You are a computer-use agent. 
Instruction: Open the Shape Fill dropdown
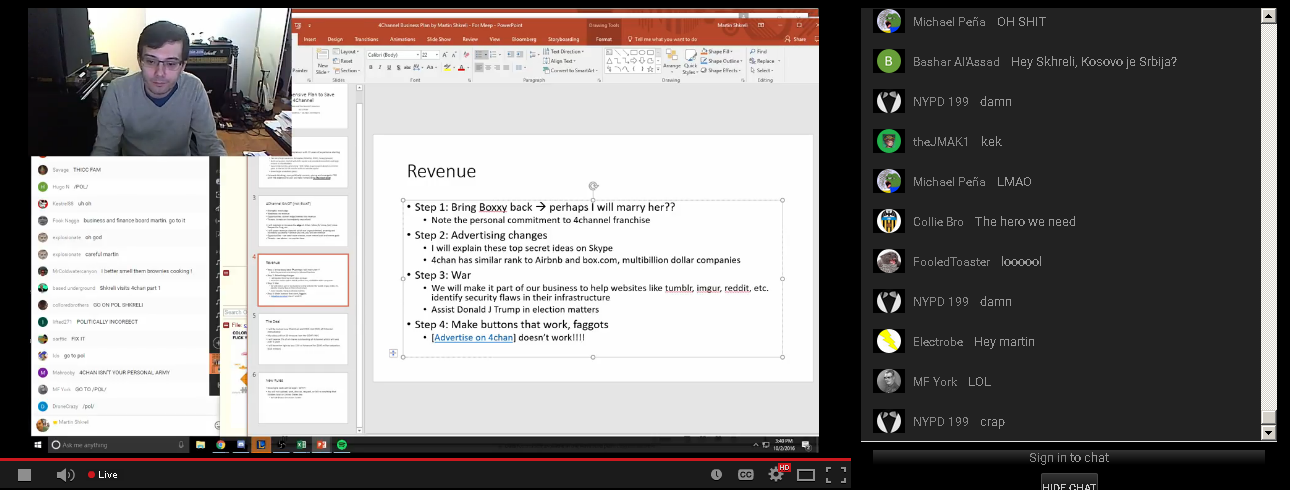718,51
